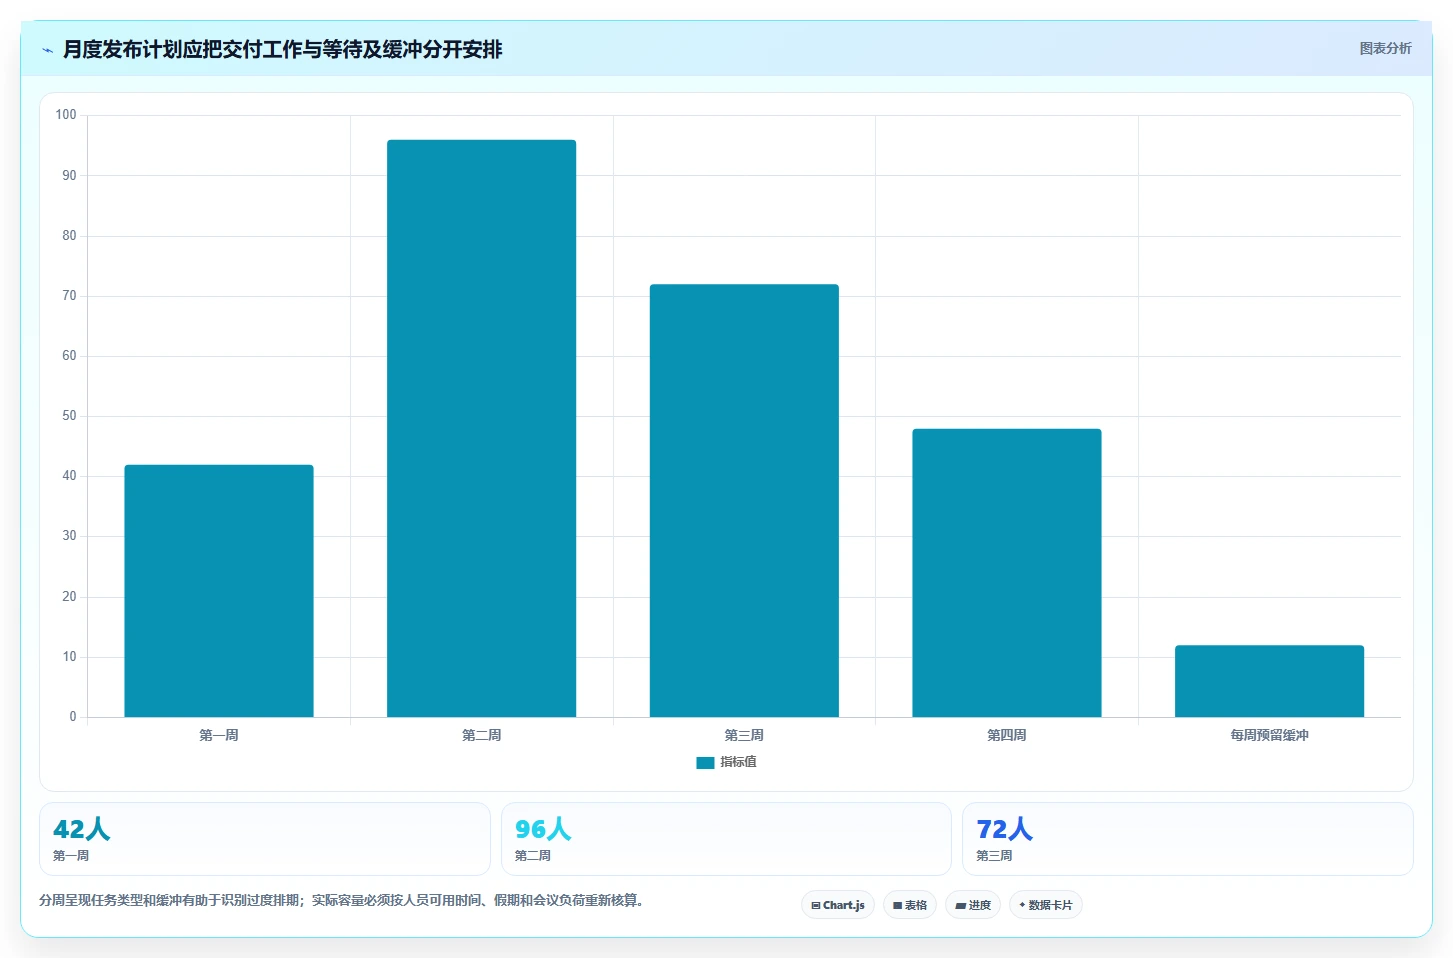This screenshot has width=1453, height=958.
Task: Click the y-axis value 100
Action: tap(66, 115)
